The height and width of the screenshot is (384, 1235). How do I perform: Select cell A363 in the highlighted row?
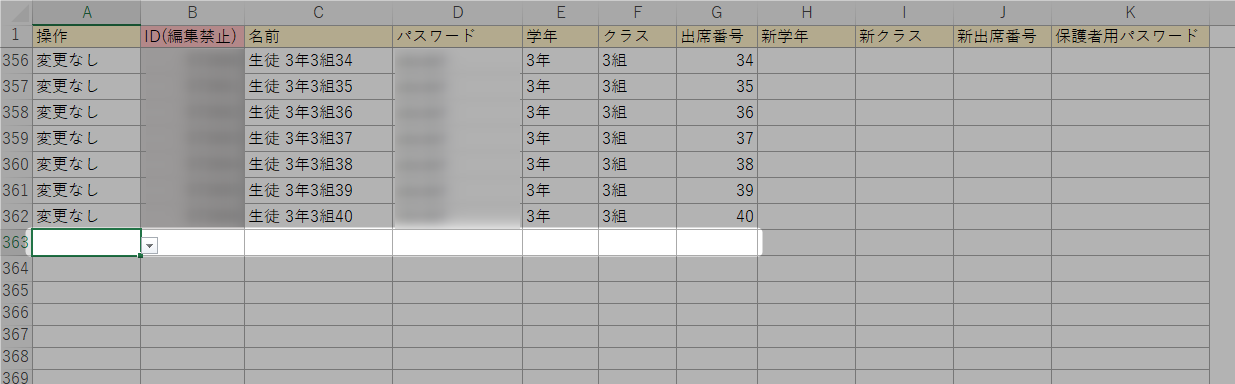(86, 242)
